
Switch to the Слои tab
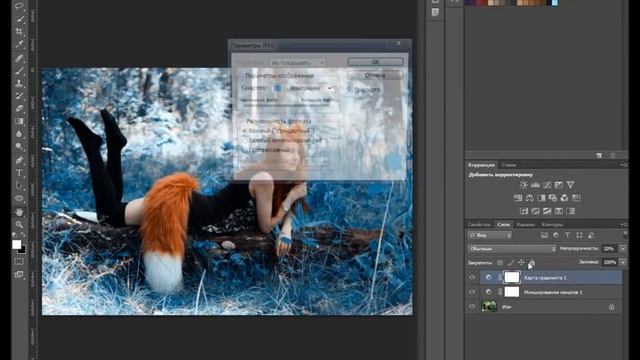(503, 224)
